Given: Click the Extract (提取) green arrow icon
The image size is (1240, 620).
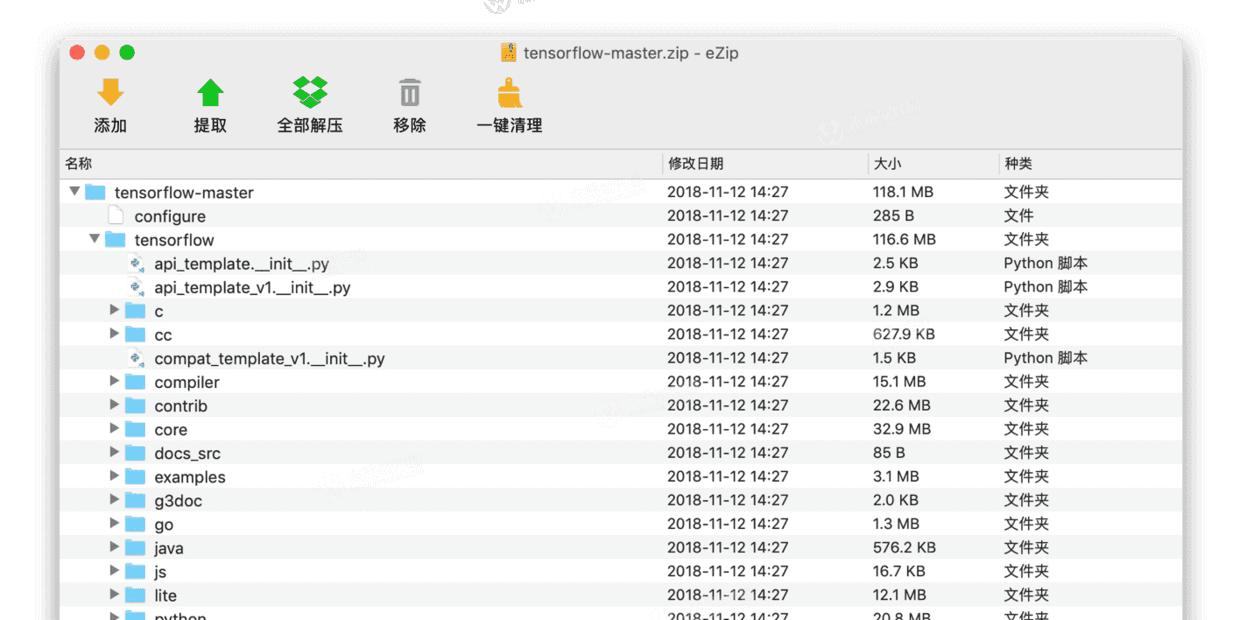Looking at the screenshot, I should click(x=210, y=93).
